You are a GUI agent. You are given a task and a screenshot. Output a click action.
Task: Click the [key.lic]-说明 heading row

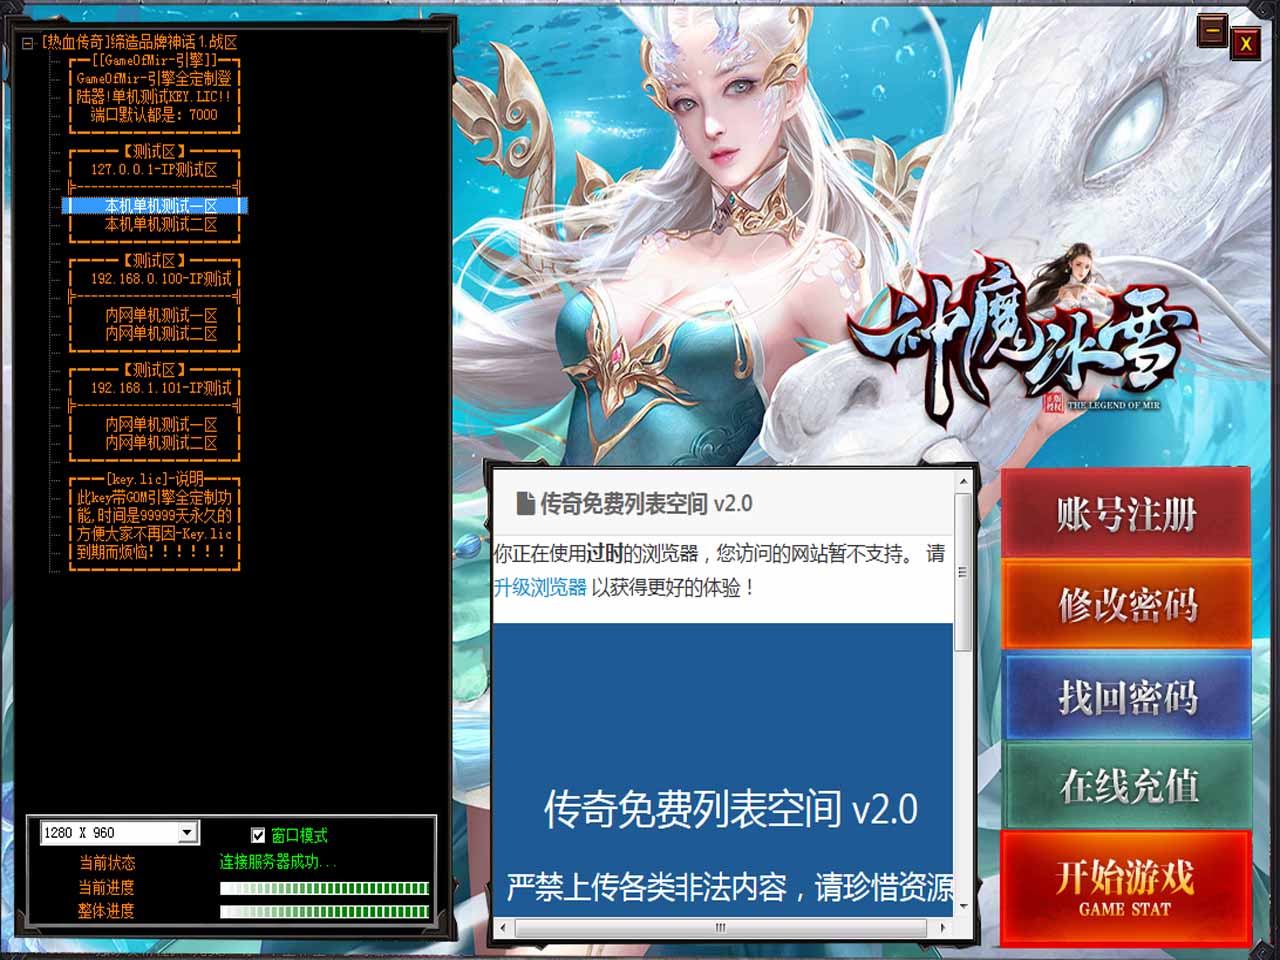point(155,479)
